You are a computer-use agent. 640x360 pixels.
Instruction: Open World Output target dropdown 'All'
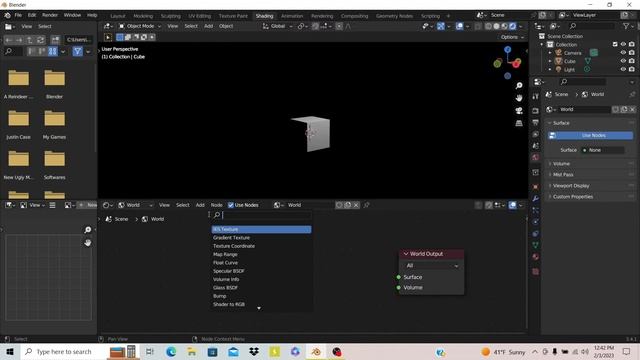(431, 266)
